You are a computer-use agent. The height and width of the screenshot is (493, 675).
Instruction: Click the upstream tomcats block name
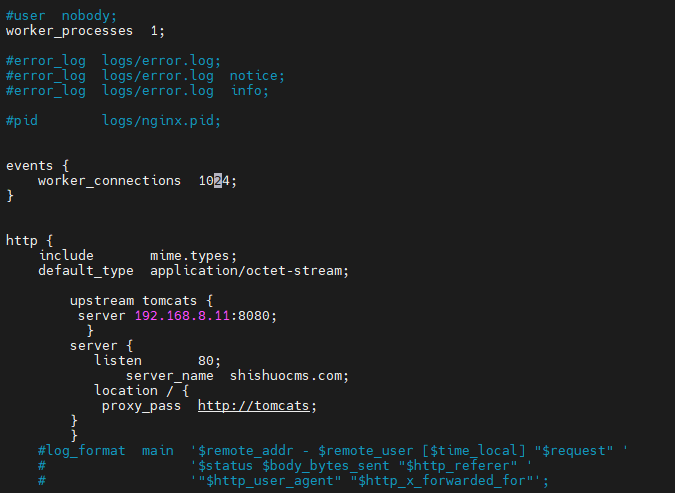pyautogui.click(x=170, y=301)
